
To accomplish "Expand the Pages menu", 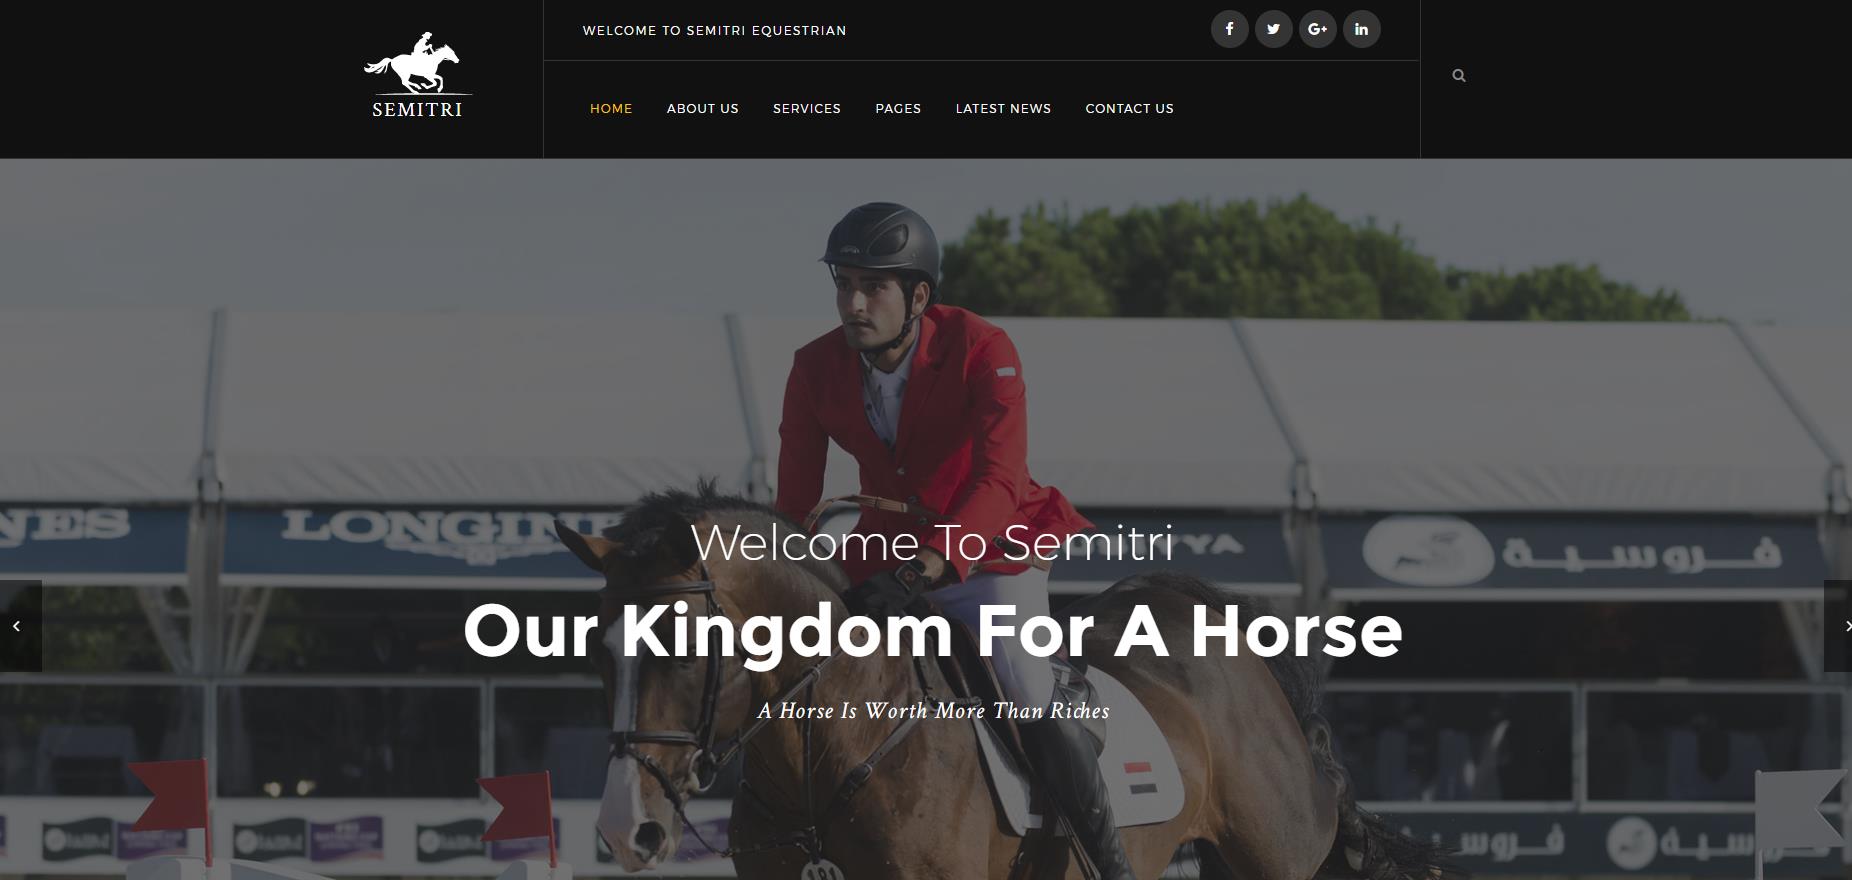I will click(x=898, y=108).
